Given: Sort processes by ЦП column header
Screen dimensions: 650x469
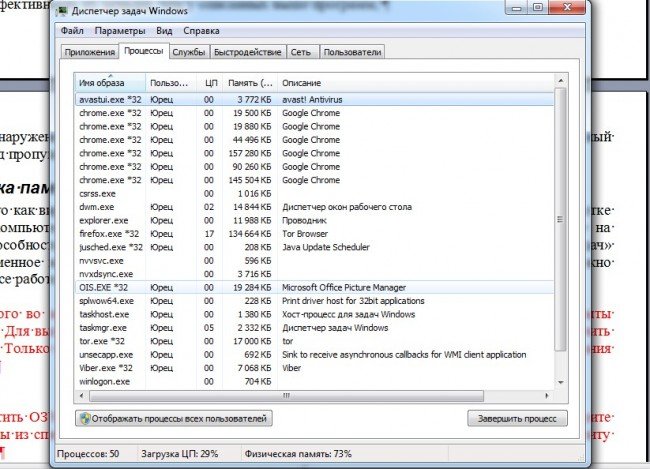Looking at the screenshot, I should tap(209, 82).
